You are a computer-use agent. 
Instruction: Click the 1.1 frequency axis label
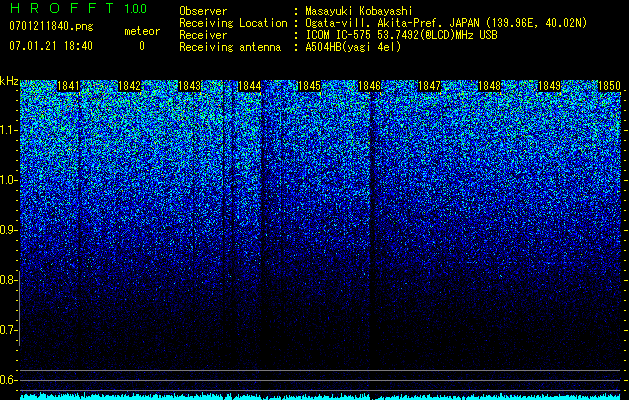(x=9, y=130)
